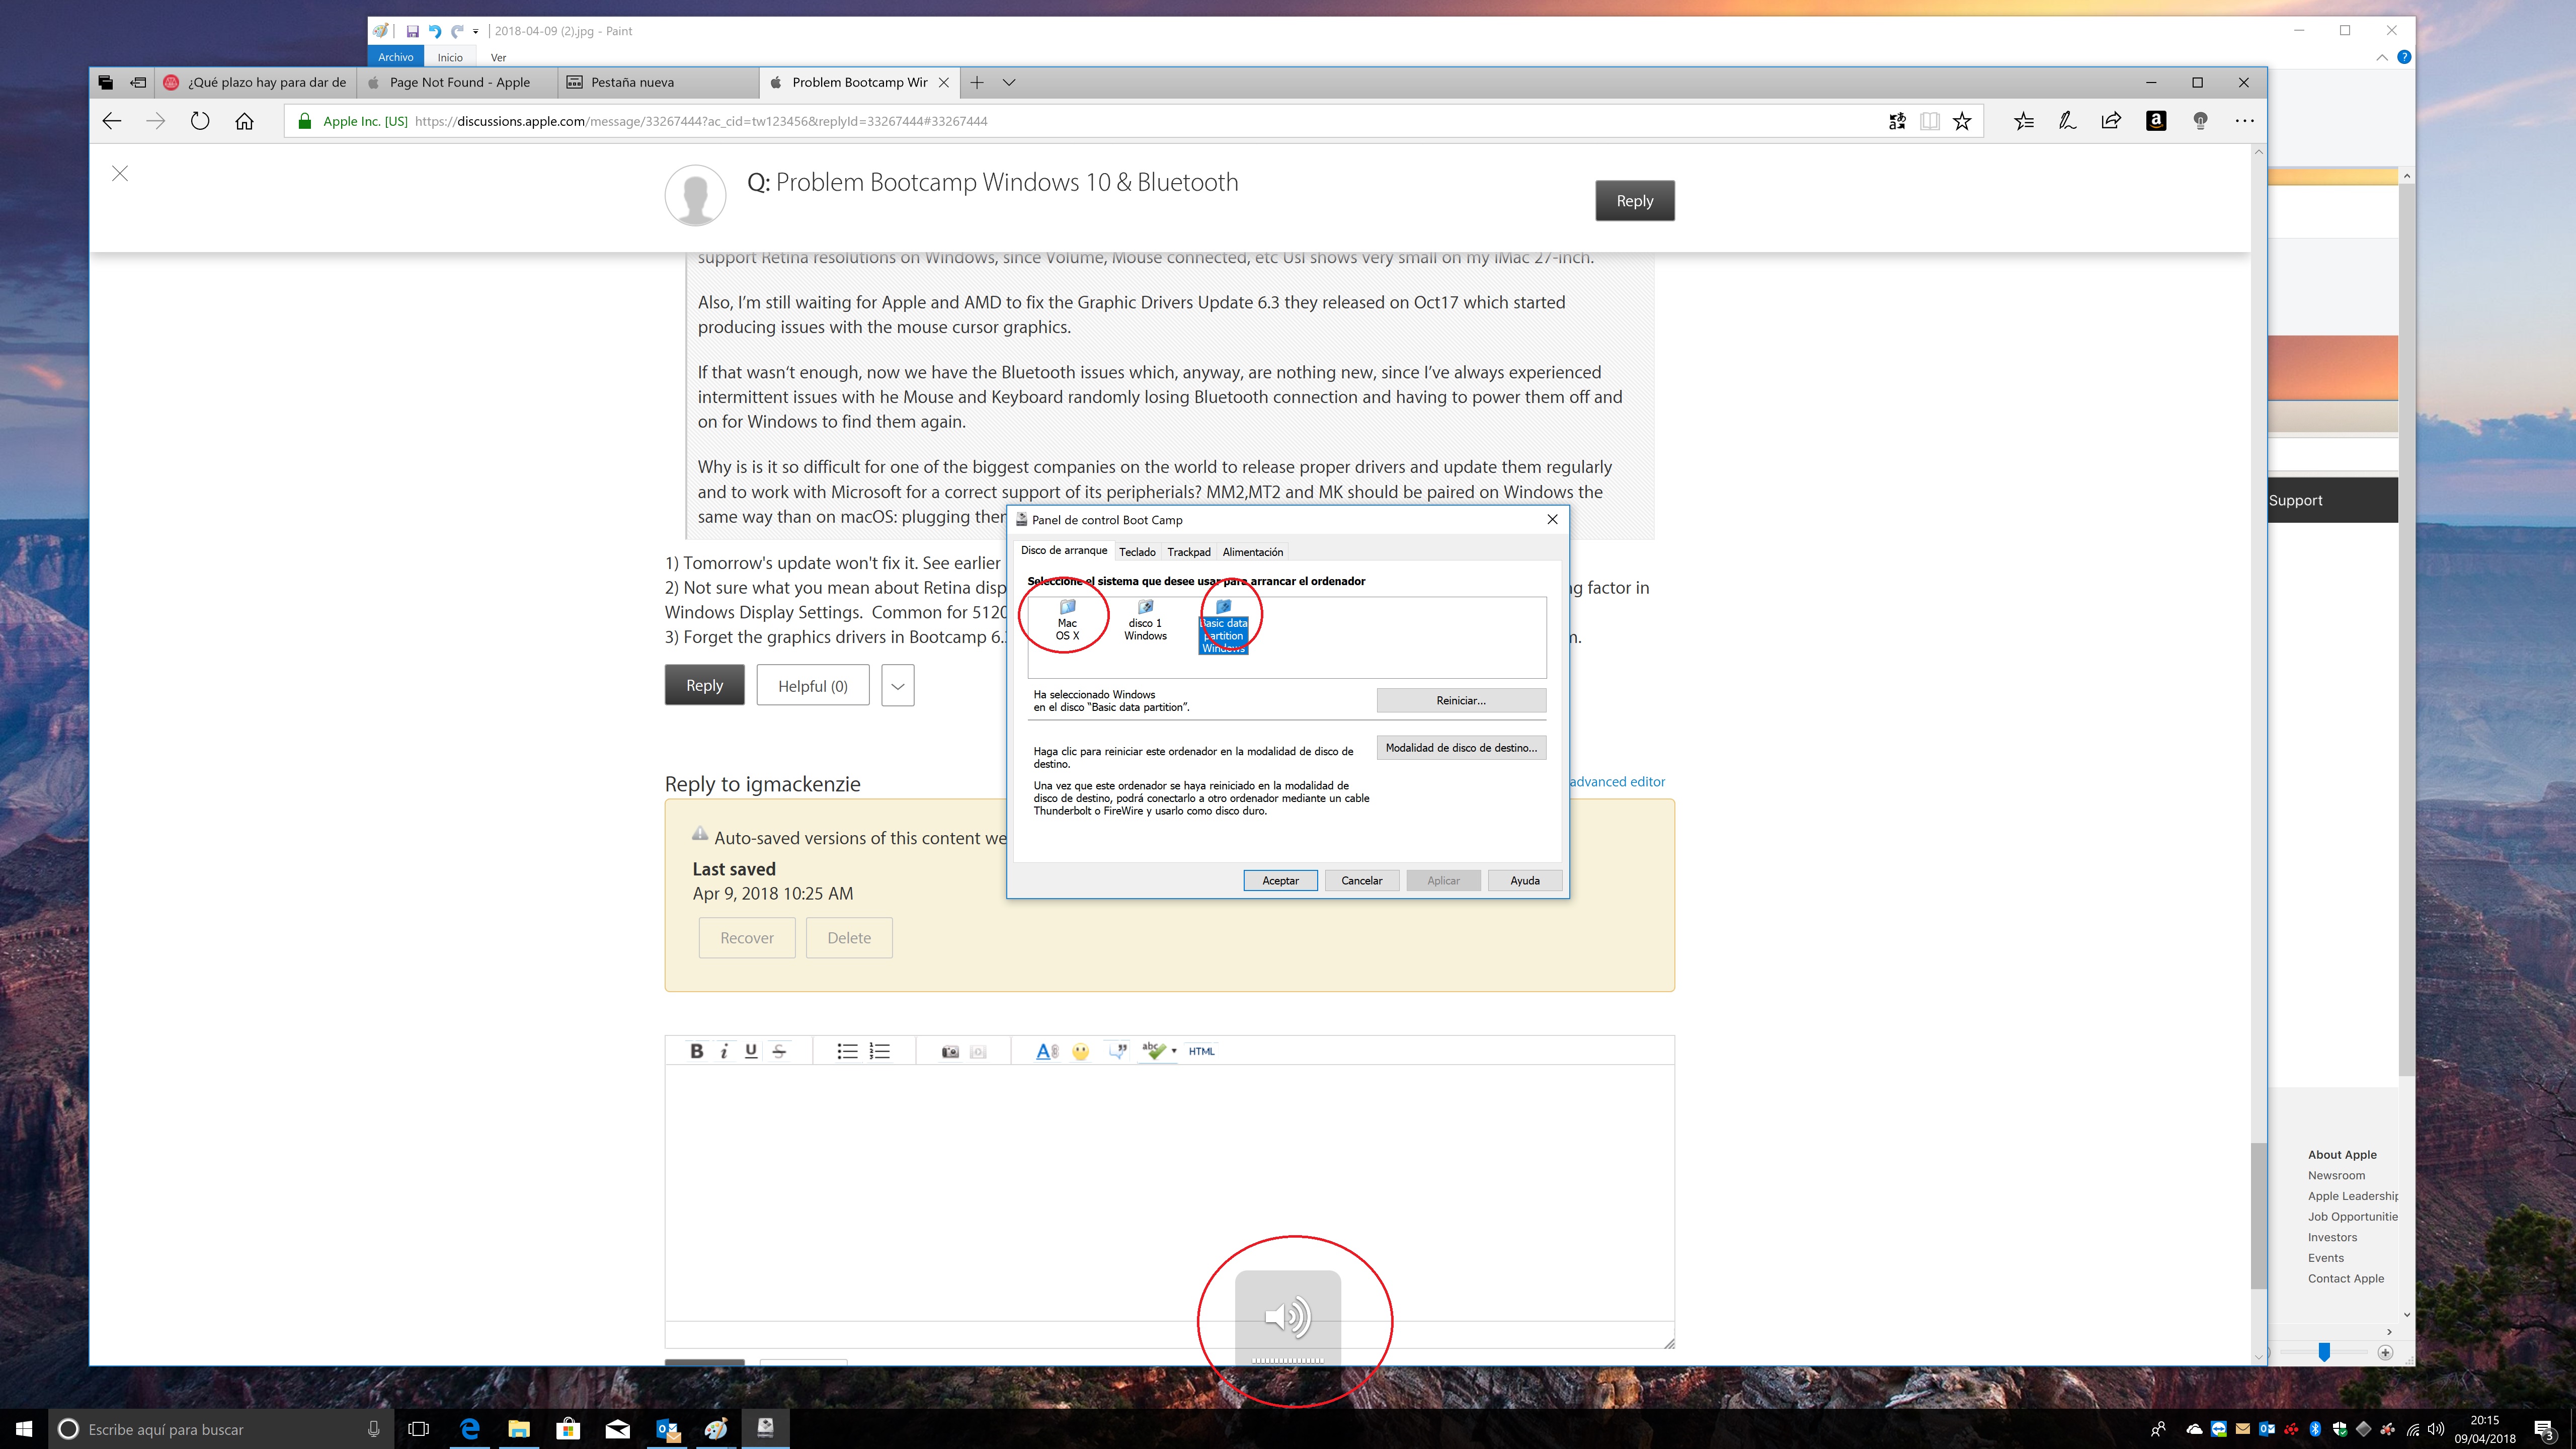Viewport: 2576px width, 1449px height.
Task: Click the camera insert-image icon
Action: pos(950,1051)
